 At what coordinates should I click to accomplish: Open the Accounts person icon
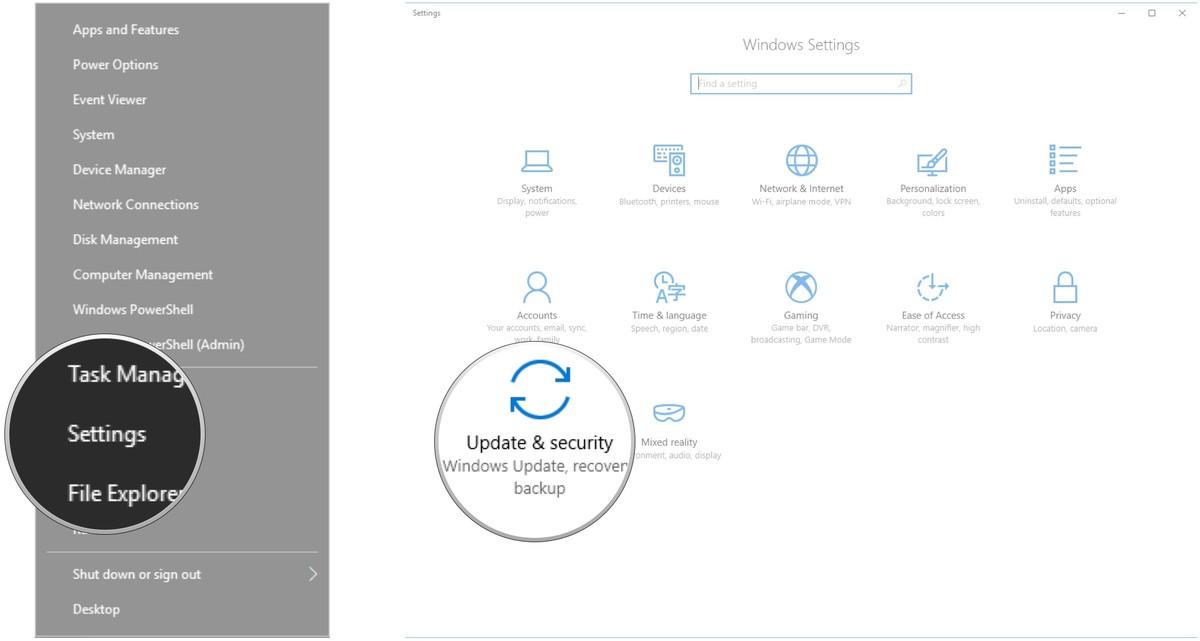(x=537, y=287)
